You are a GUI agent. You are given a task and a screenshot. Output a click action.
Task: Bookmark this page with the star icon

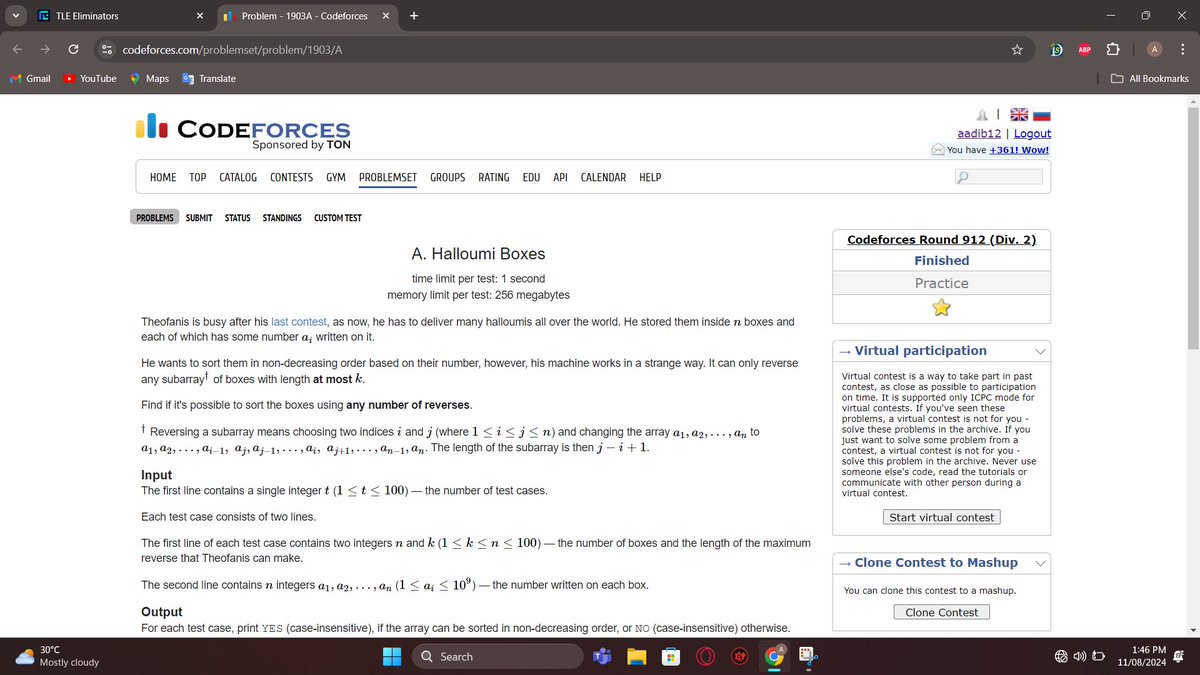pyautogui.click(x=1017, y=49)
